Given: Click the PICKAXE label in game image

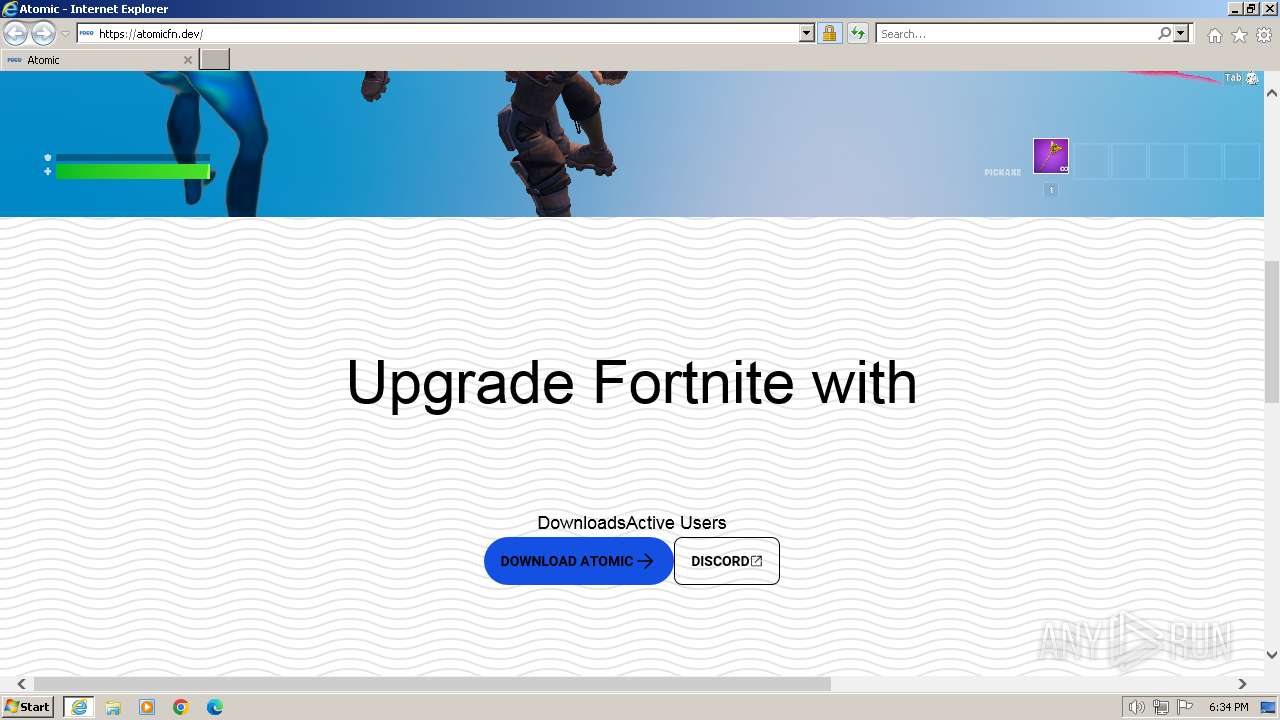Looking at the screenshot, I should [1002, 172].
